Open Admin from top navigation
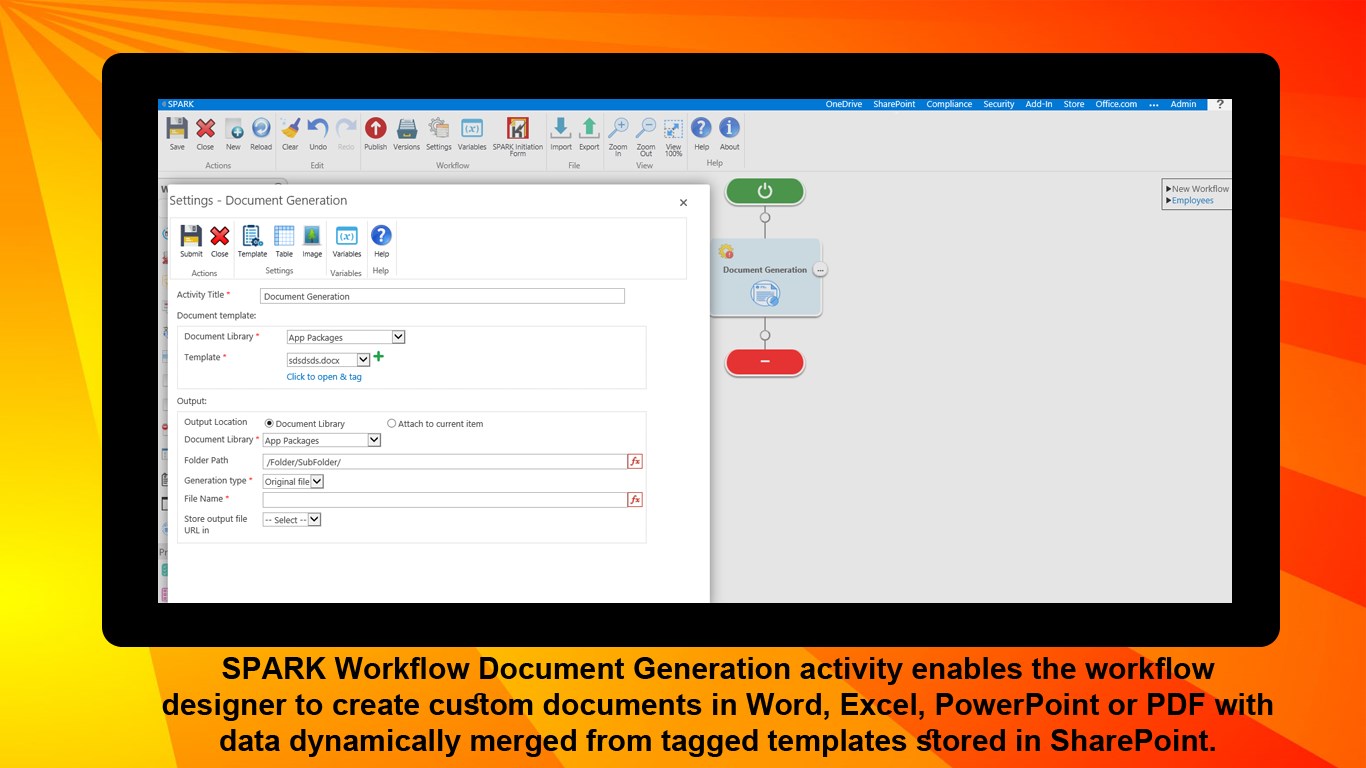The width and height of the screenshot is (1366, 768). [1183, 104]
